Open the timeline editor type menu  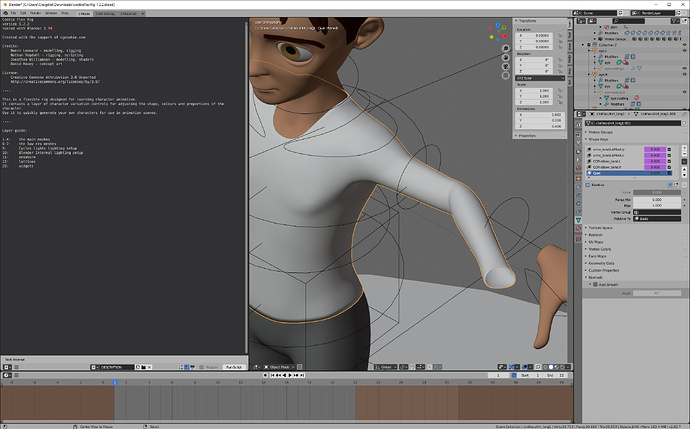[x=7, y=375]
